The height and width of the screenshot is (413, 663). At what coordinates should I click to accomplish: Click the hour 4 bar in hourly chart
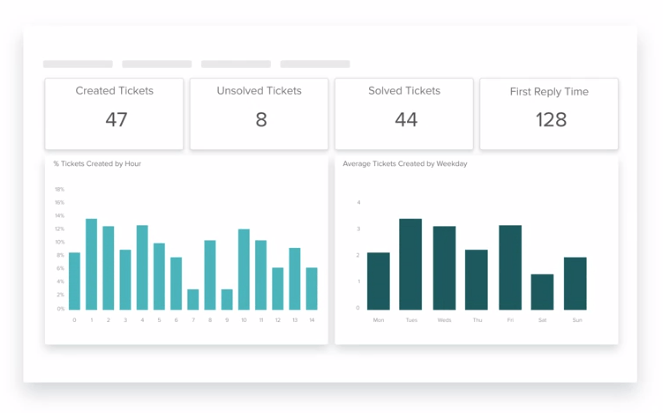pyautogui.click(x=142, y=268)
